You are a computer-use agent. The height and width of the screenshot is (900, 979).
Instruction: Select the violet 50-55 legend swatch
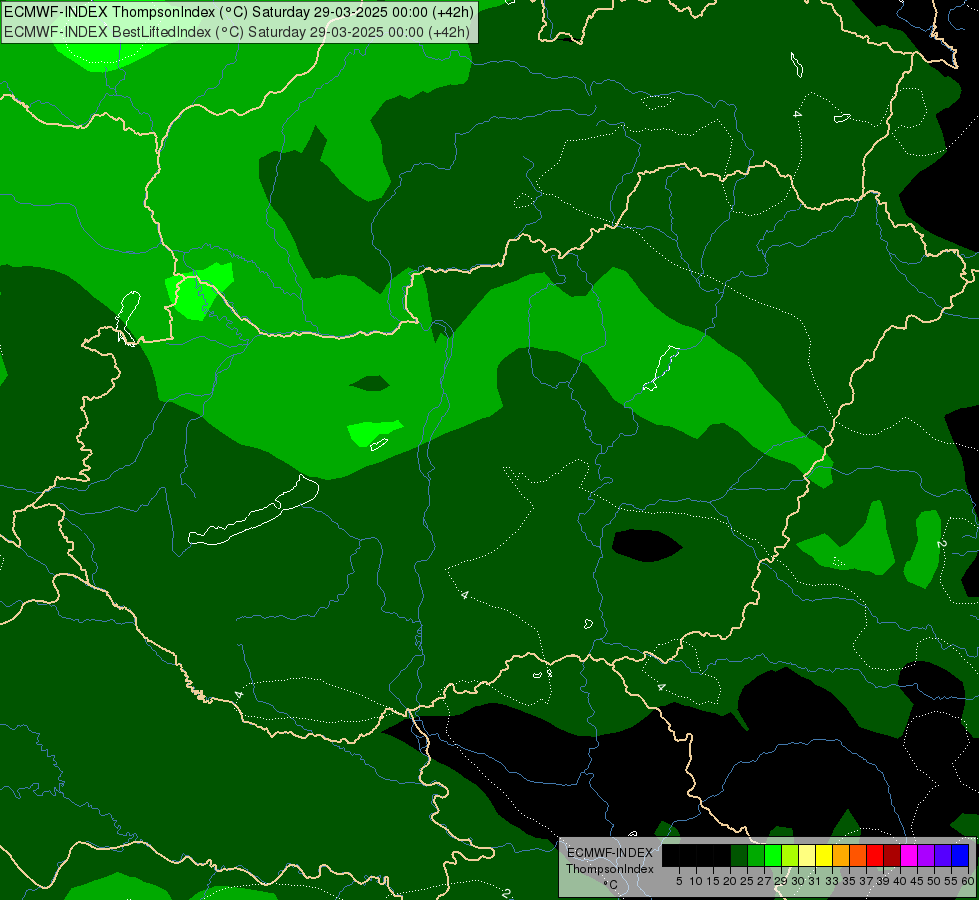tap(943, 855)
